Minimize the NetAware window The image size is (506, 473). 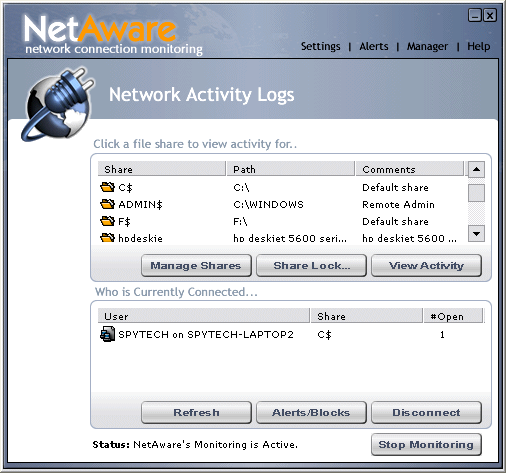pyautogui.click(x=475, y=15)
